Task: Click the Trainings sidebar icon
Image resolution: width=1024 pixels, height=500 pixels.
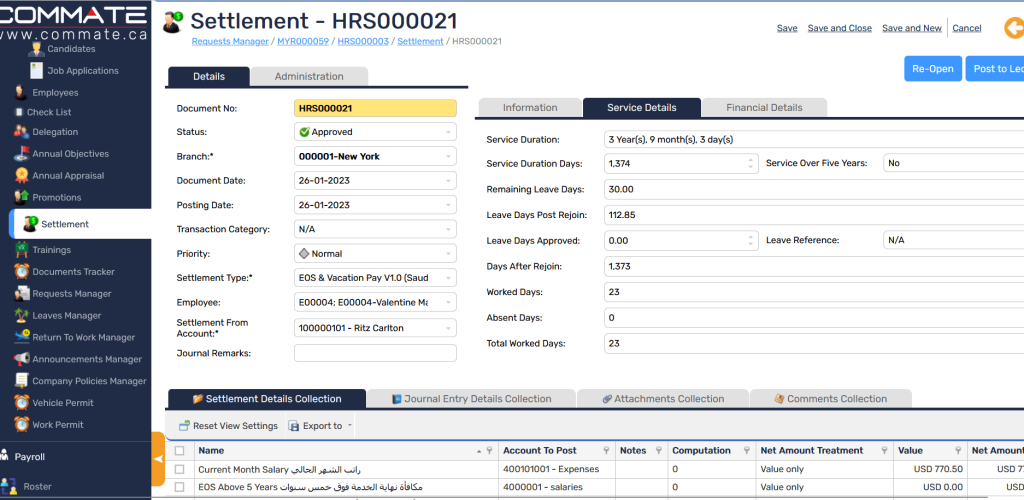Action: point(21,250)
